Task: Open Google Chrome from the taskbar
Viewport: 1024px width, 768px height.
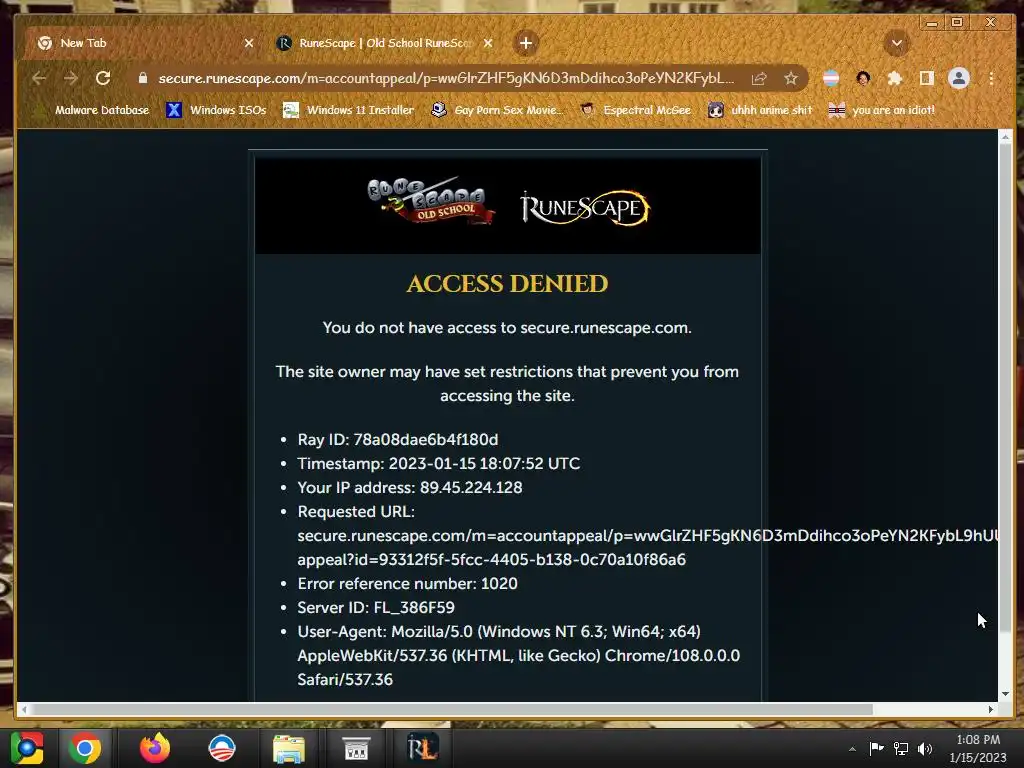Action: click(86, 748)
